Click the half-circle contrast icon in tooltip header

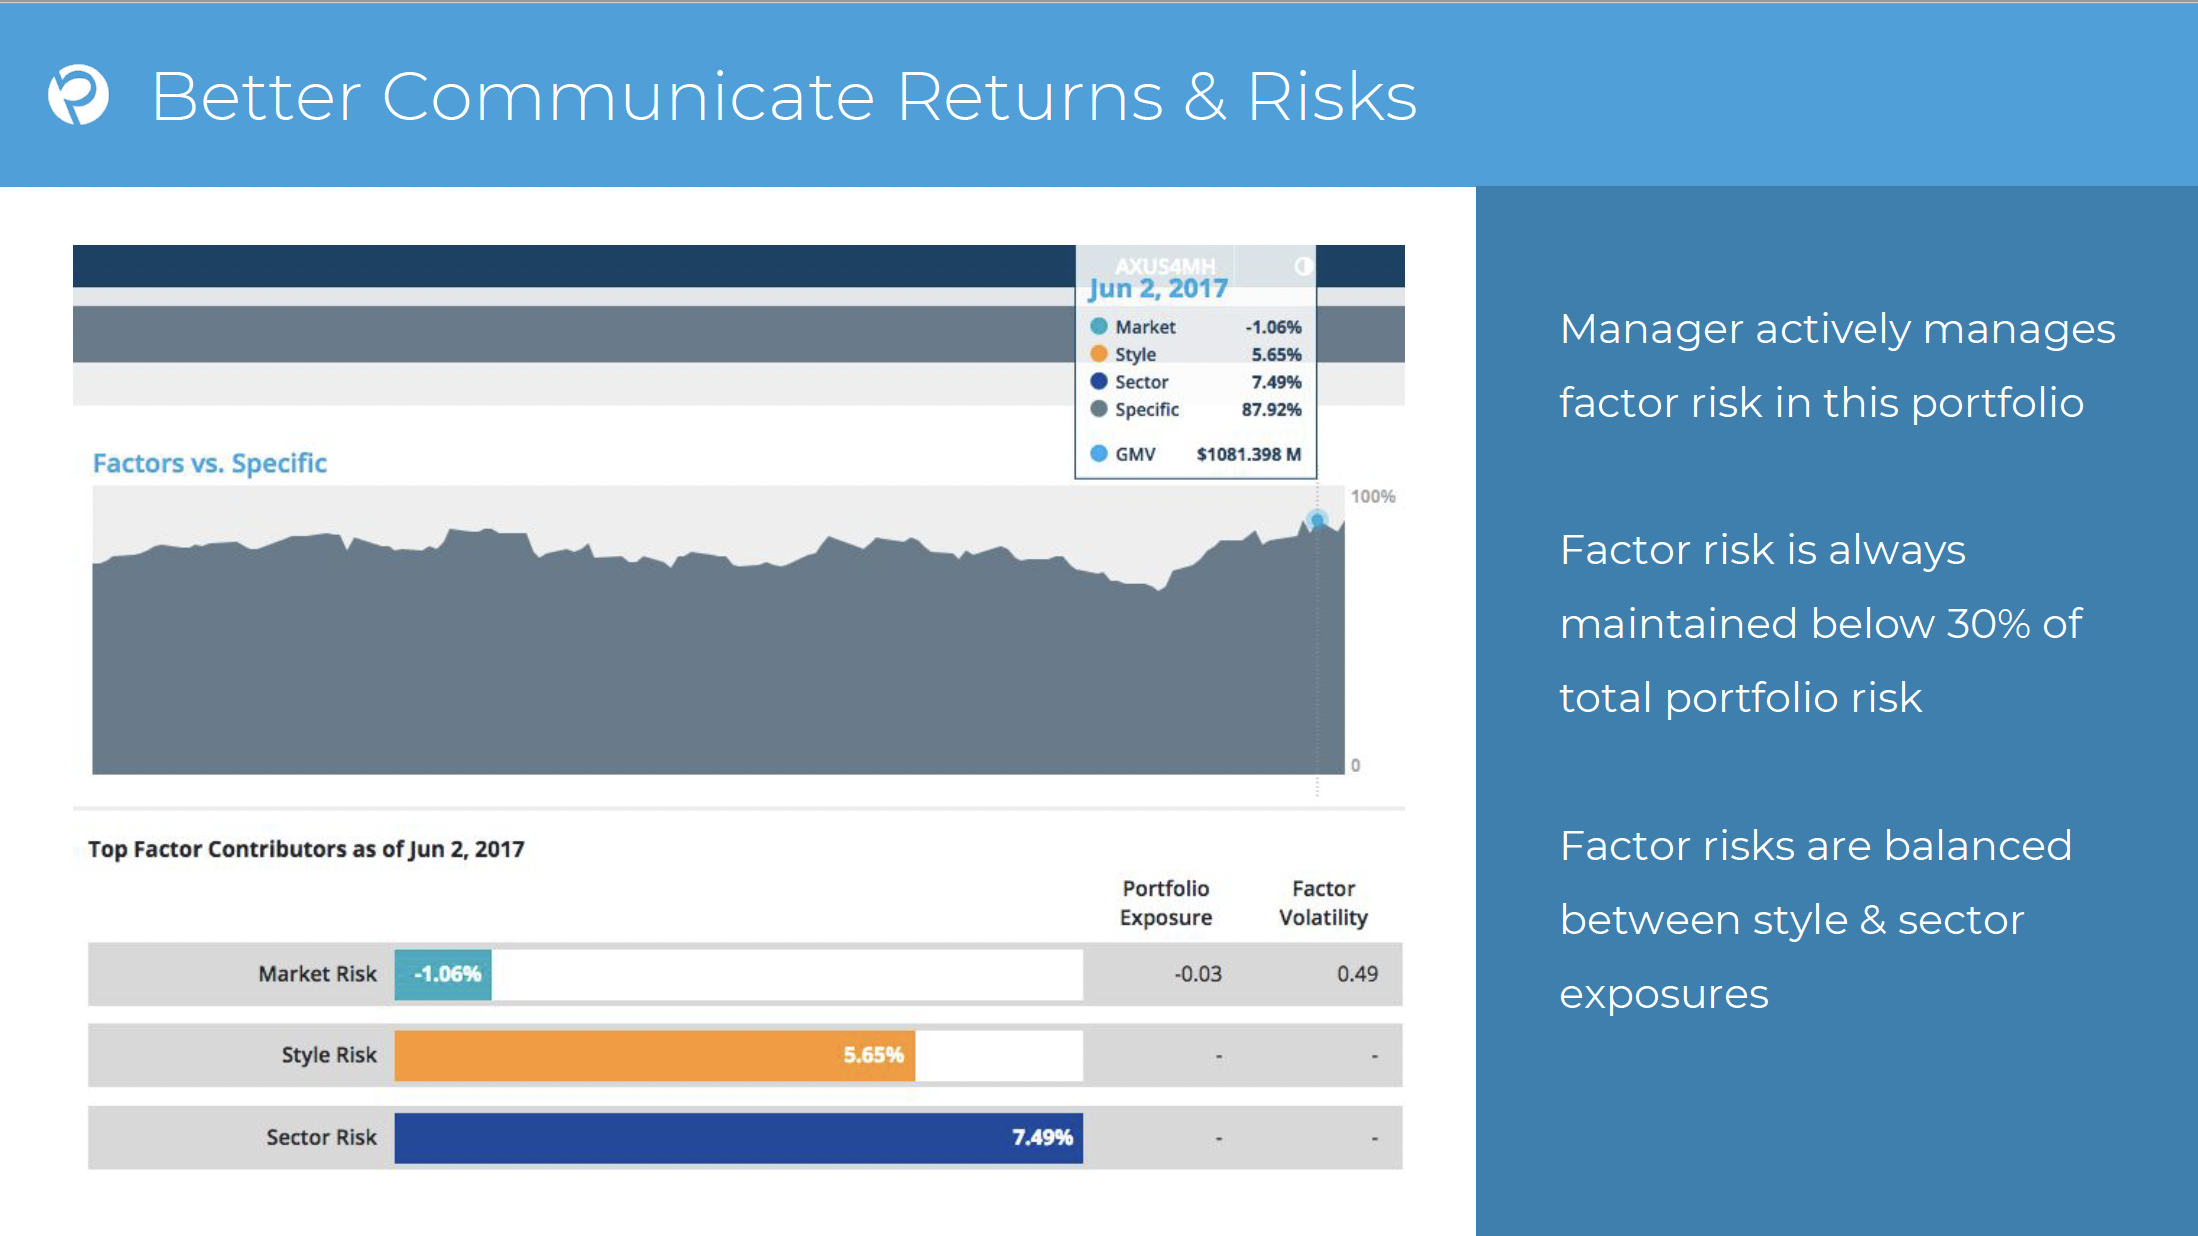(1302, 266)
